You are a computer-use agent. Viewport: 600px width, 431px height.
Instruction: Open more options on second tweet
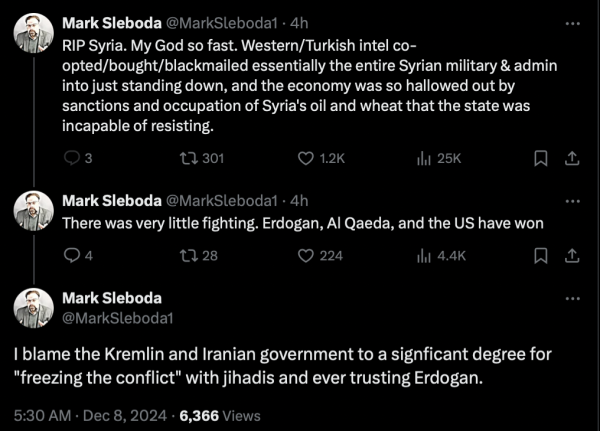click(572, 201)
